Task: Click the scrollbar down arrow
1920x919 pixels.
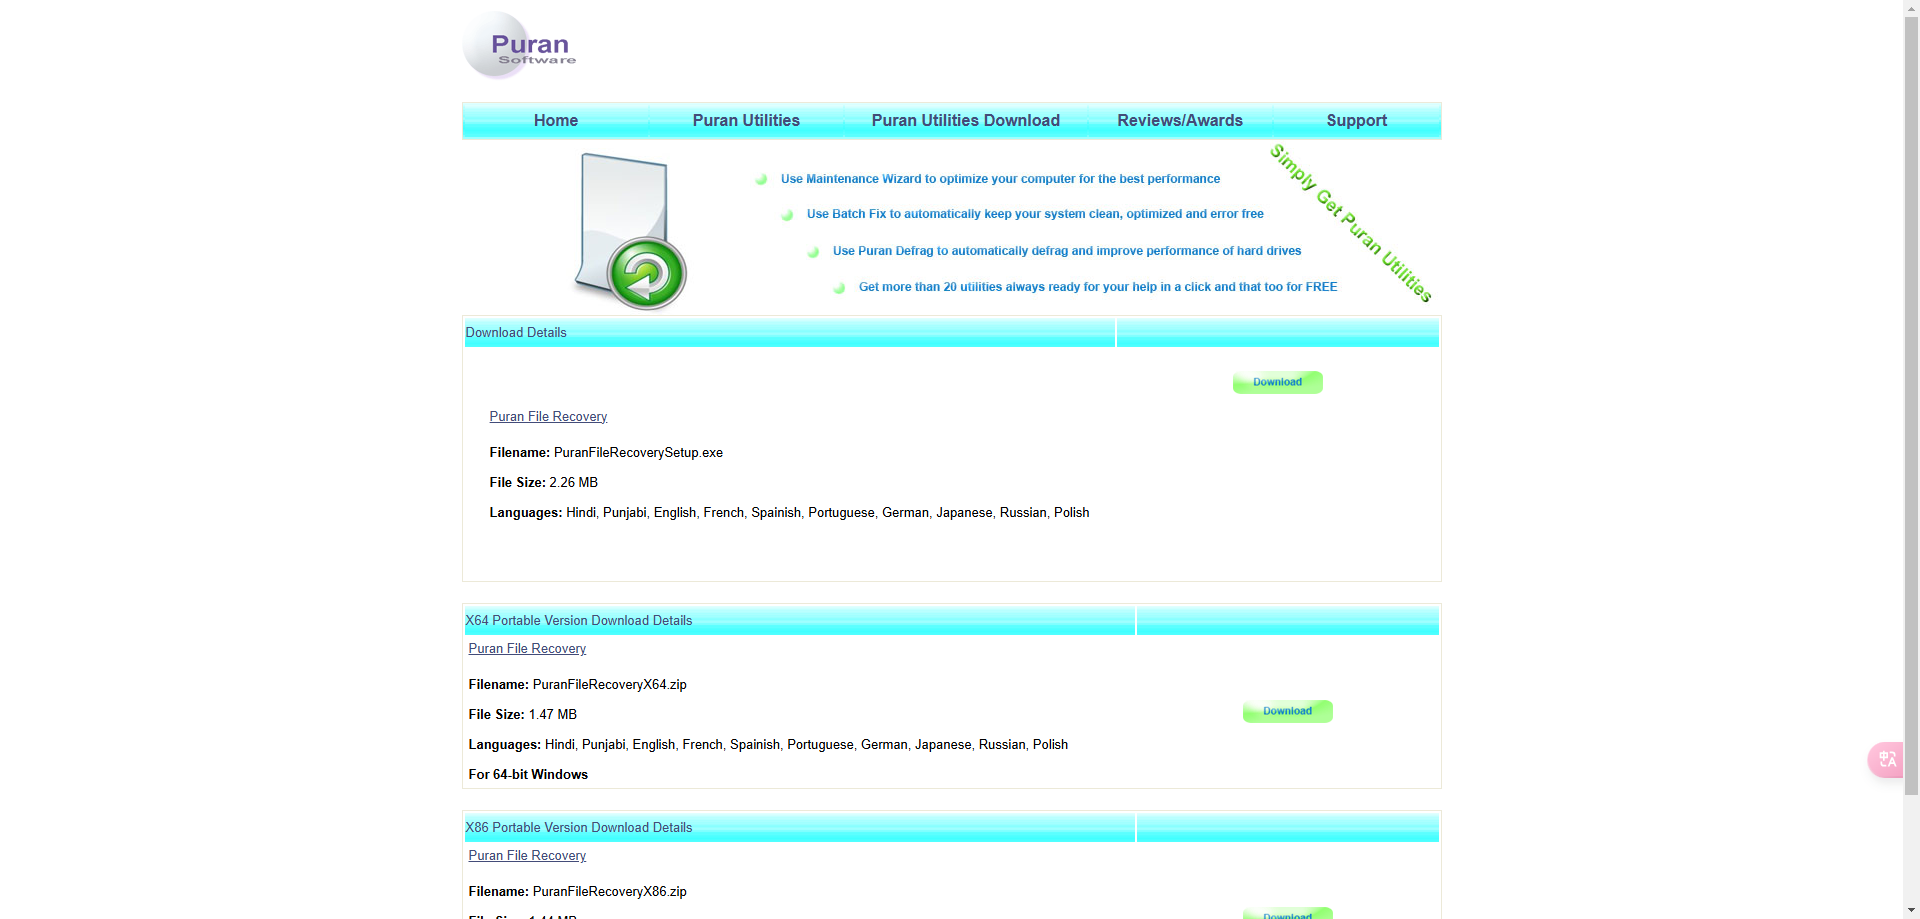Action: coord(1911,911)
